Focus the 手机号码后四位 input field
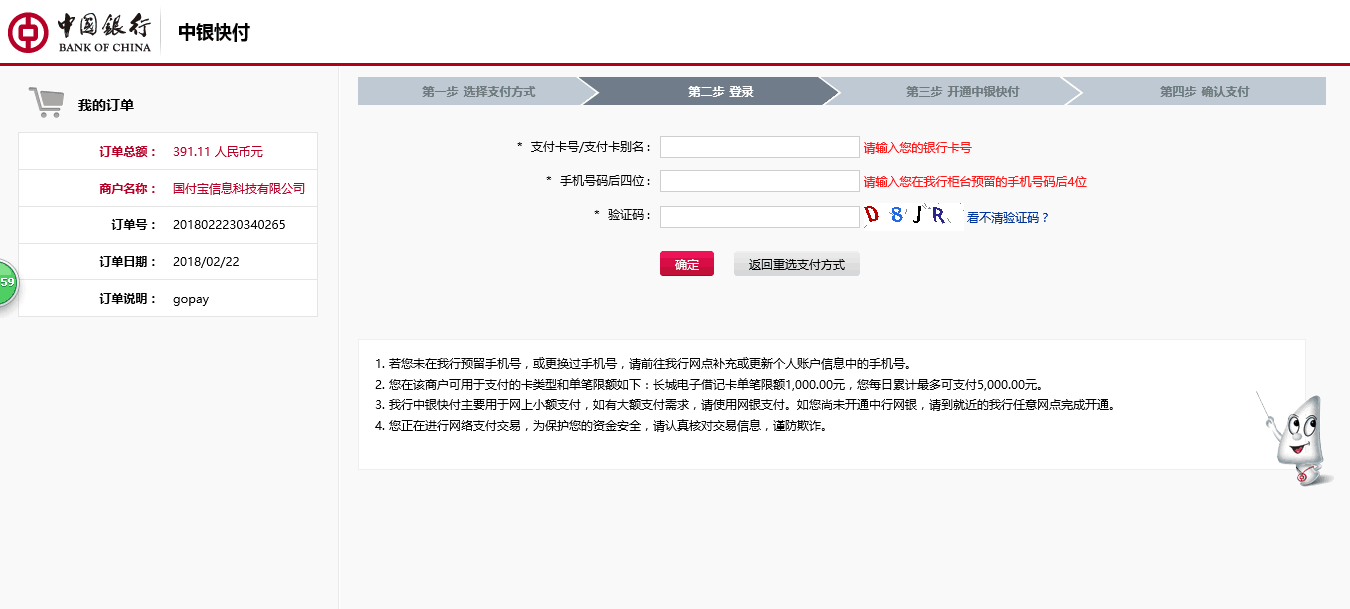This screenshot has width=1350, height=609. 759,181
